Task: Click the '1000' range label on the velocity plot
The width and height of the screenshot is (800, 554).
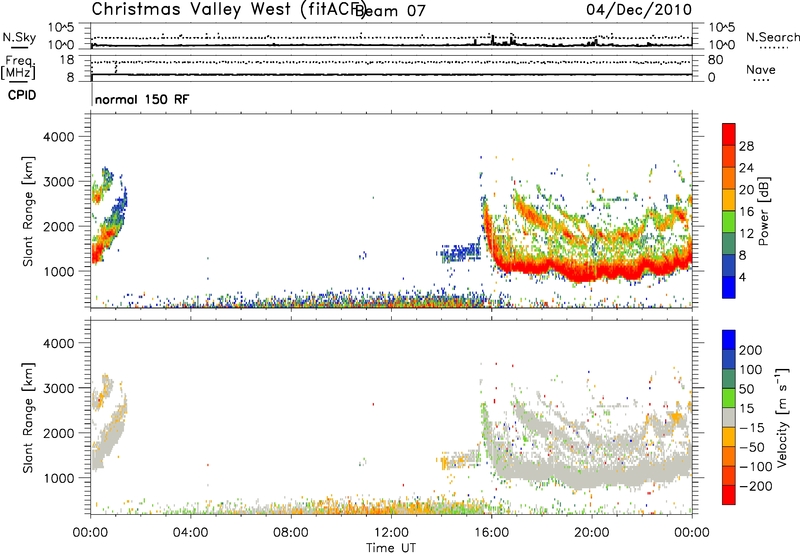Action: point(59,478)
